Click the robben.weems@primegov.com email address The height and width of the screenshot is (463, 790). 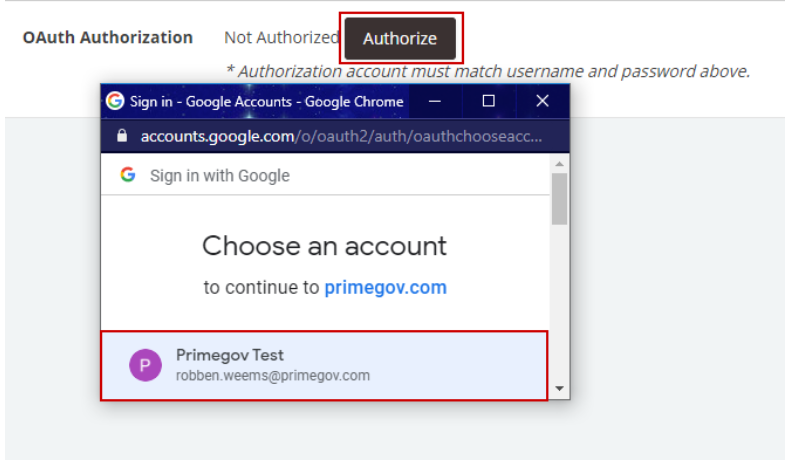[x=273, y=376]
